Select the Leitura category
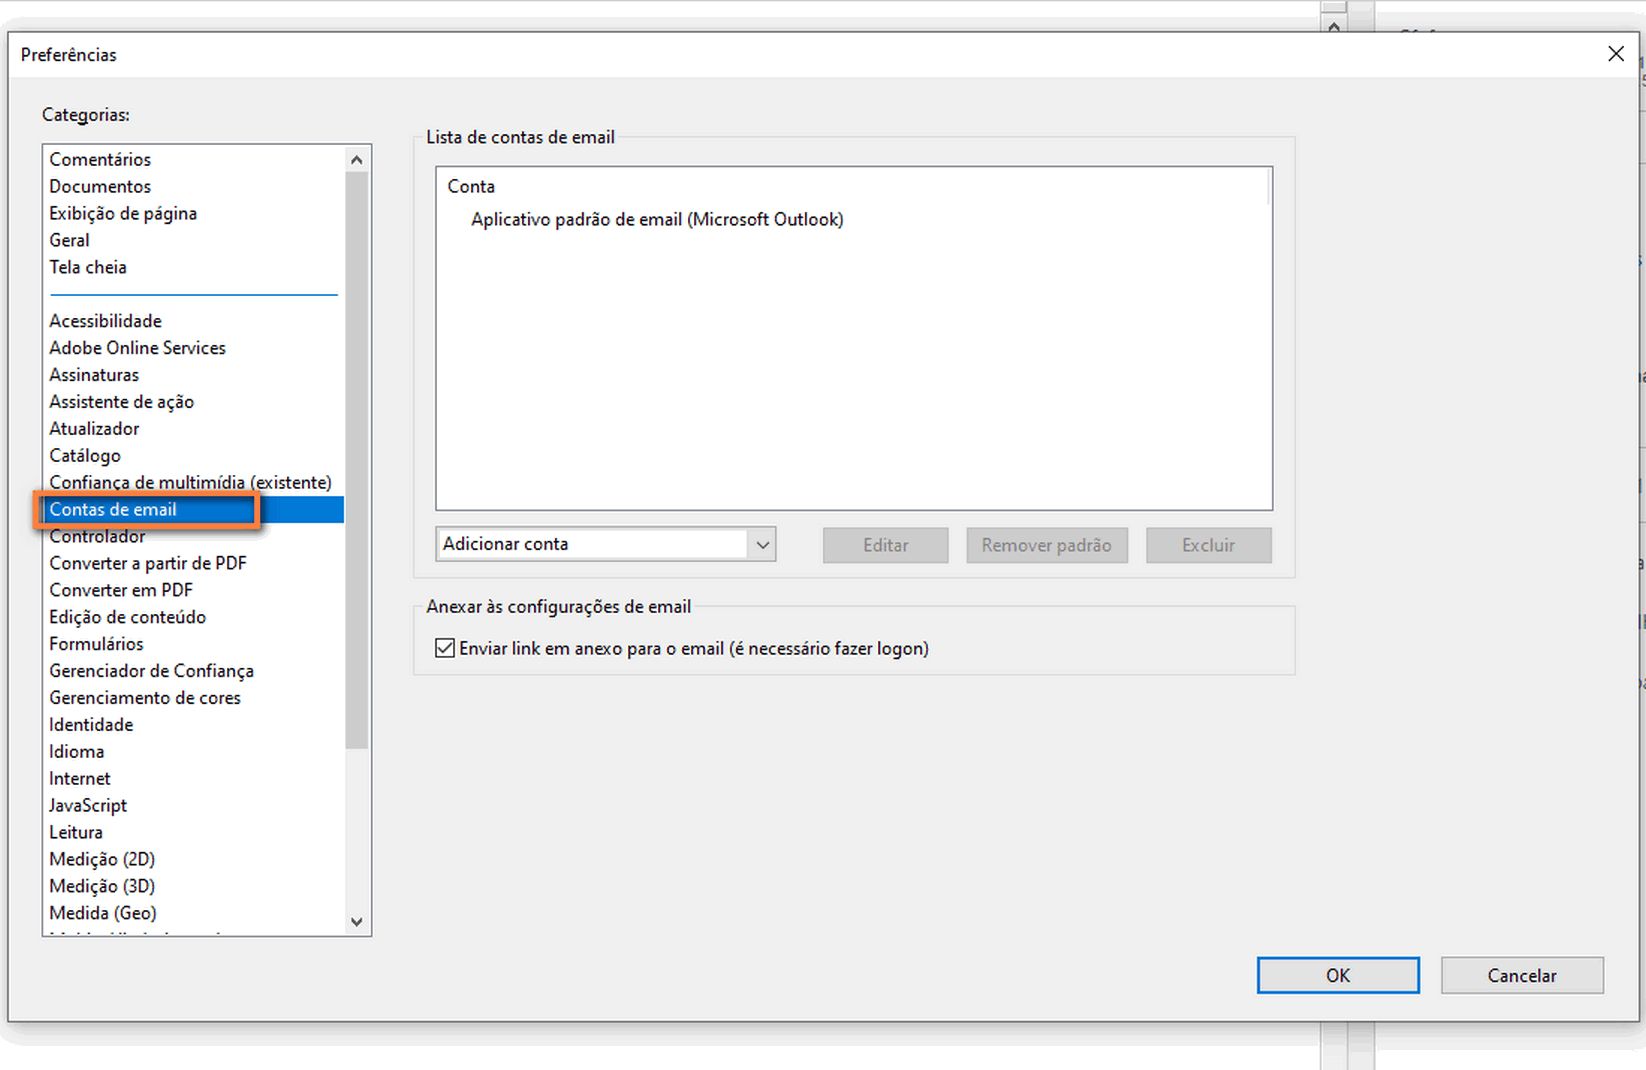 (x=76, y=834)
